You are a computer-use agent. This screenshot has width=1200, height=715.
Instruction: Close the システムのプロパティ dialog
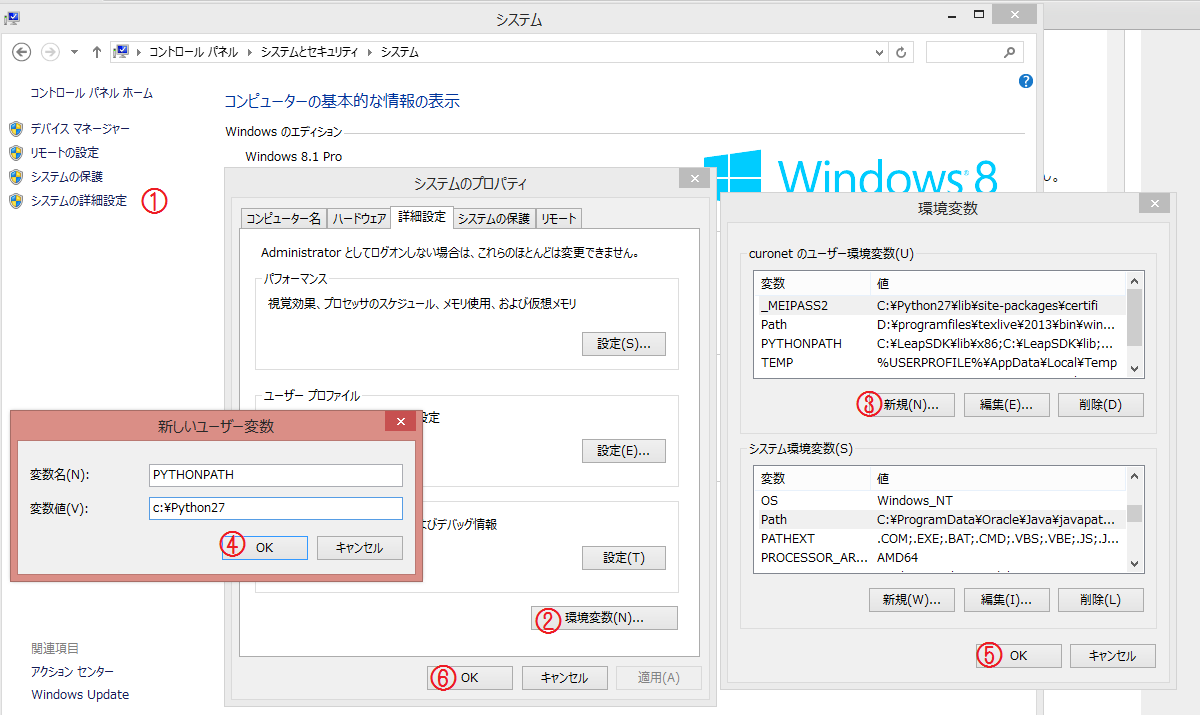click(694, 178)
